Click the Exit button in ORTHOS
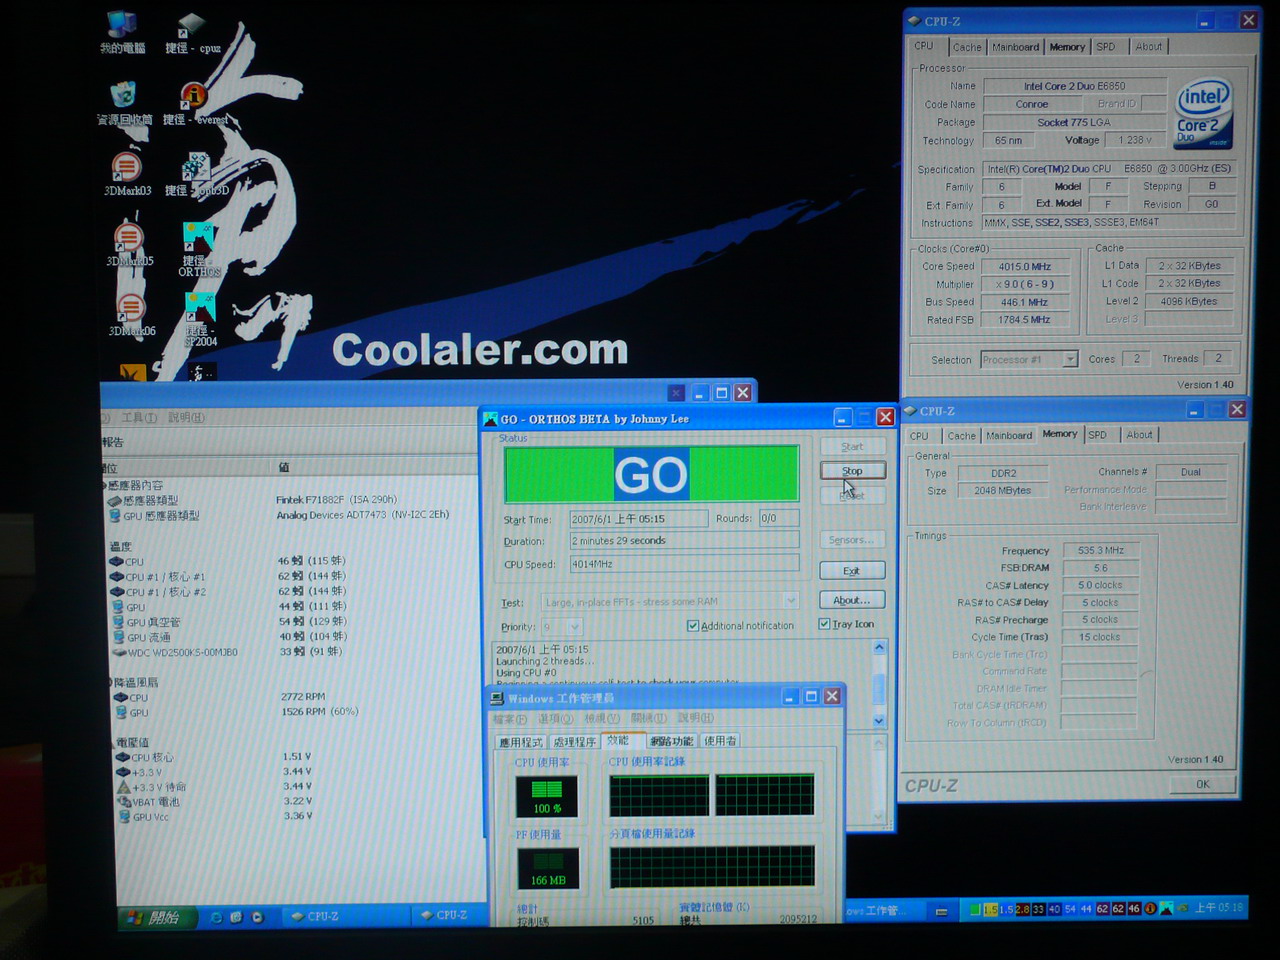The height and width of the screenshot is (960, 1280). 852,571
